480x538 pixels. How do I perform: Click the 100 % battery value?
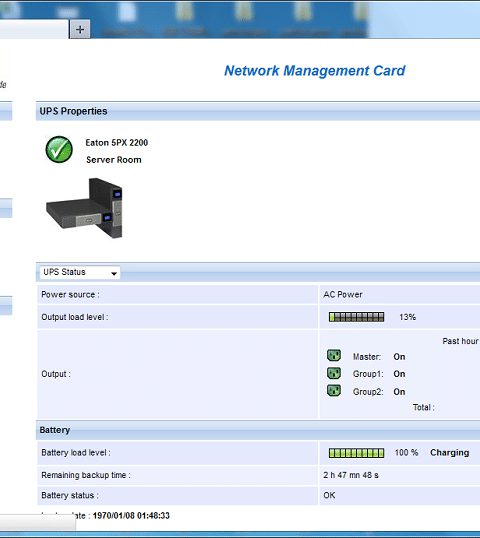[x=406, y=453]
